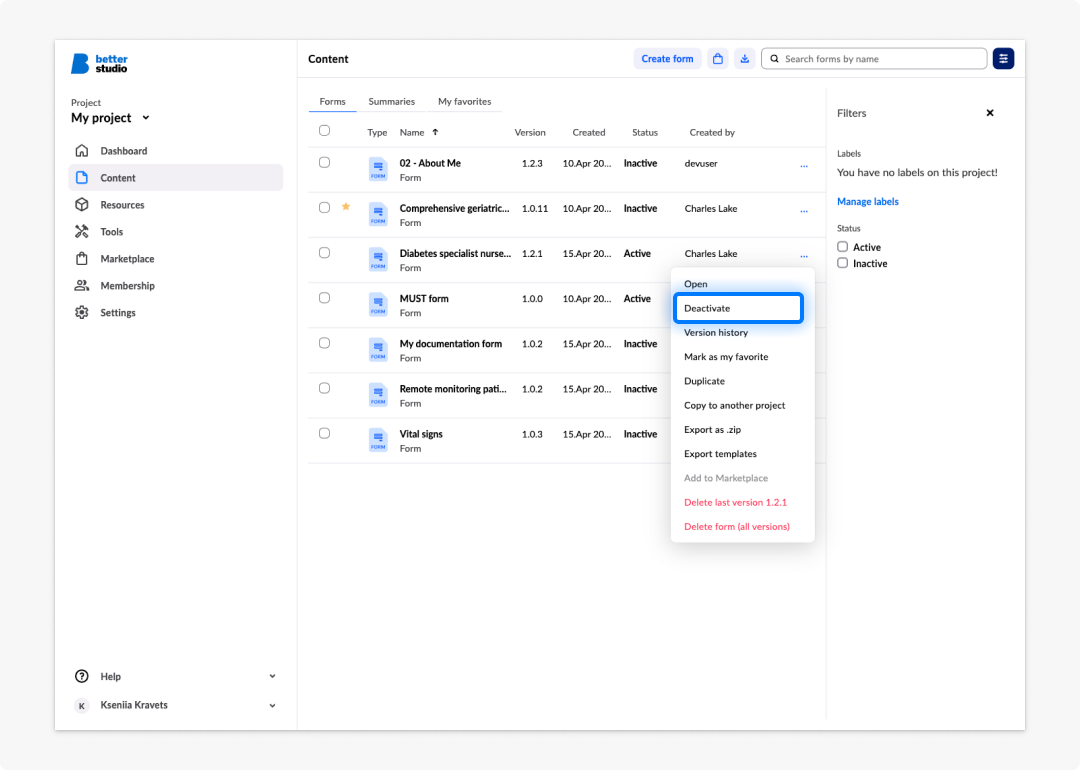Click more options dots for Diabetes specialist nurse
Screen dimensions: 1080x770
tap(804, 256)
